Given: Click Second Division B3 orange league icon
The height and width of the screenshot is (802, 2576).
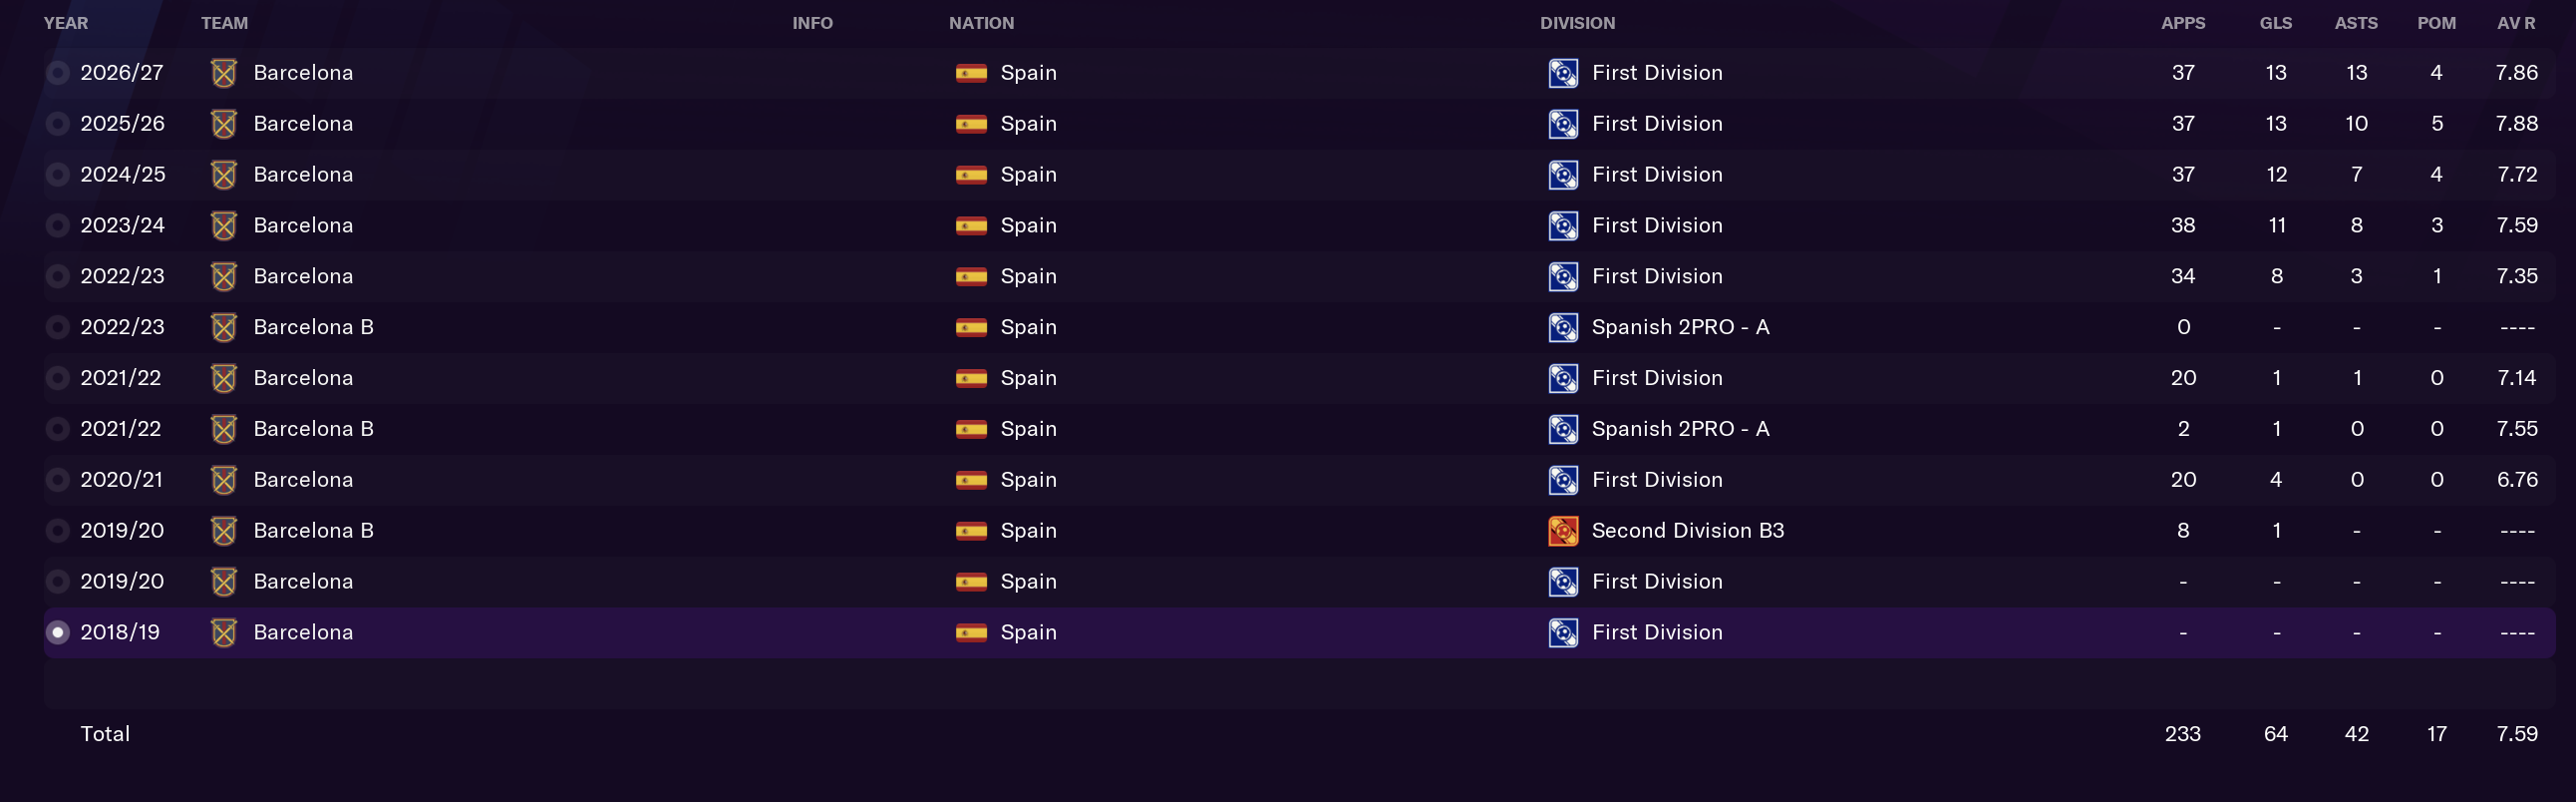Looking at the screenshot, I should (x=1563, y=531).
